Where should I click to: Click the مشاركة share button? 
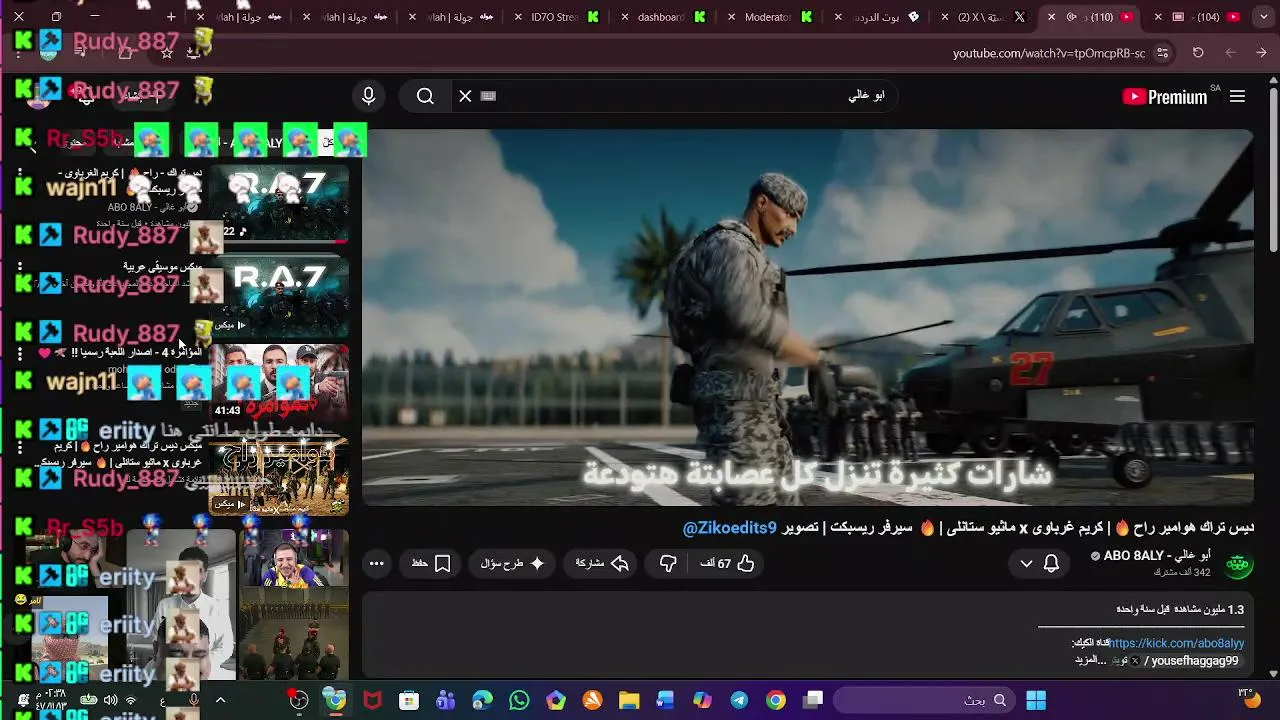pyautogui.click(x=601, y=564)
